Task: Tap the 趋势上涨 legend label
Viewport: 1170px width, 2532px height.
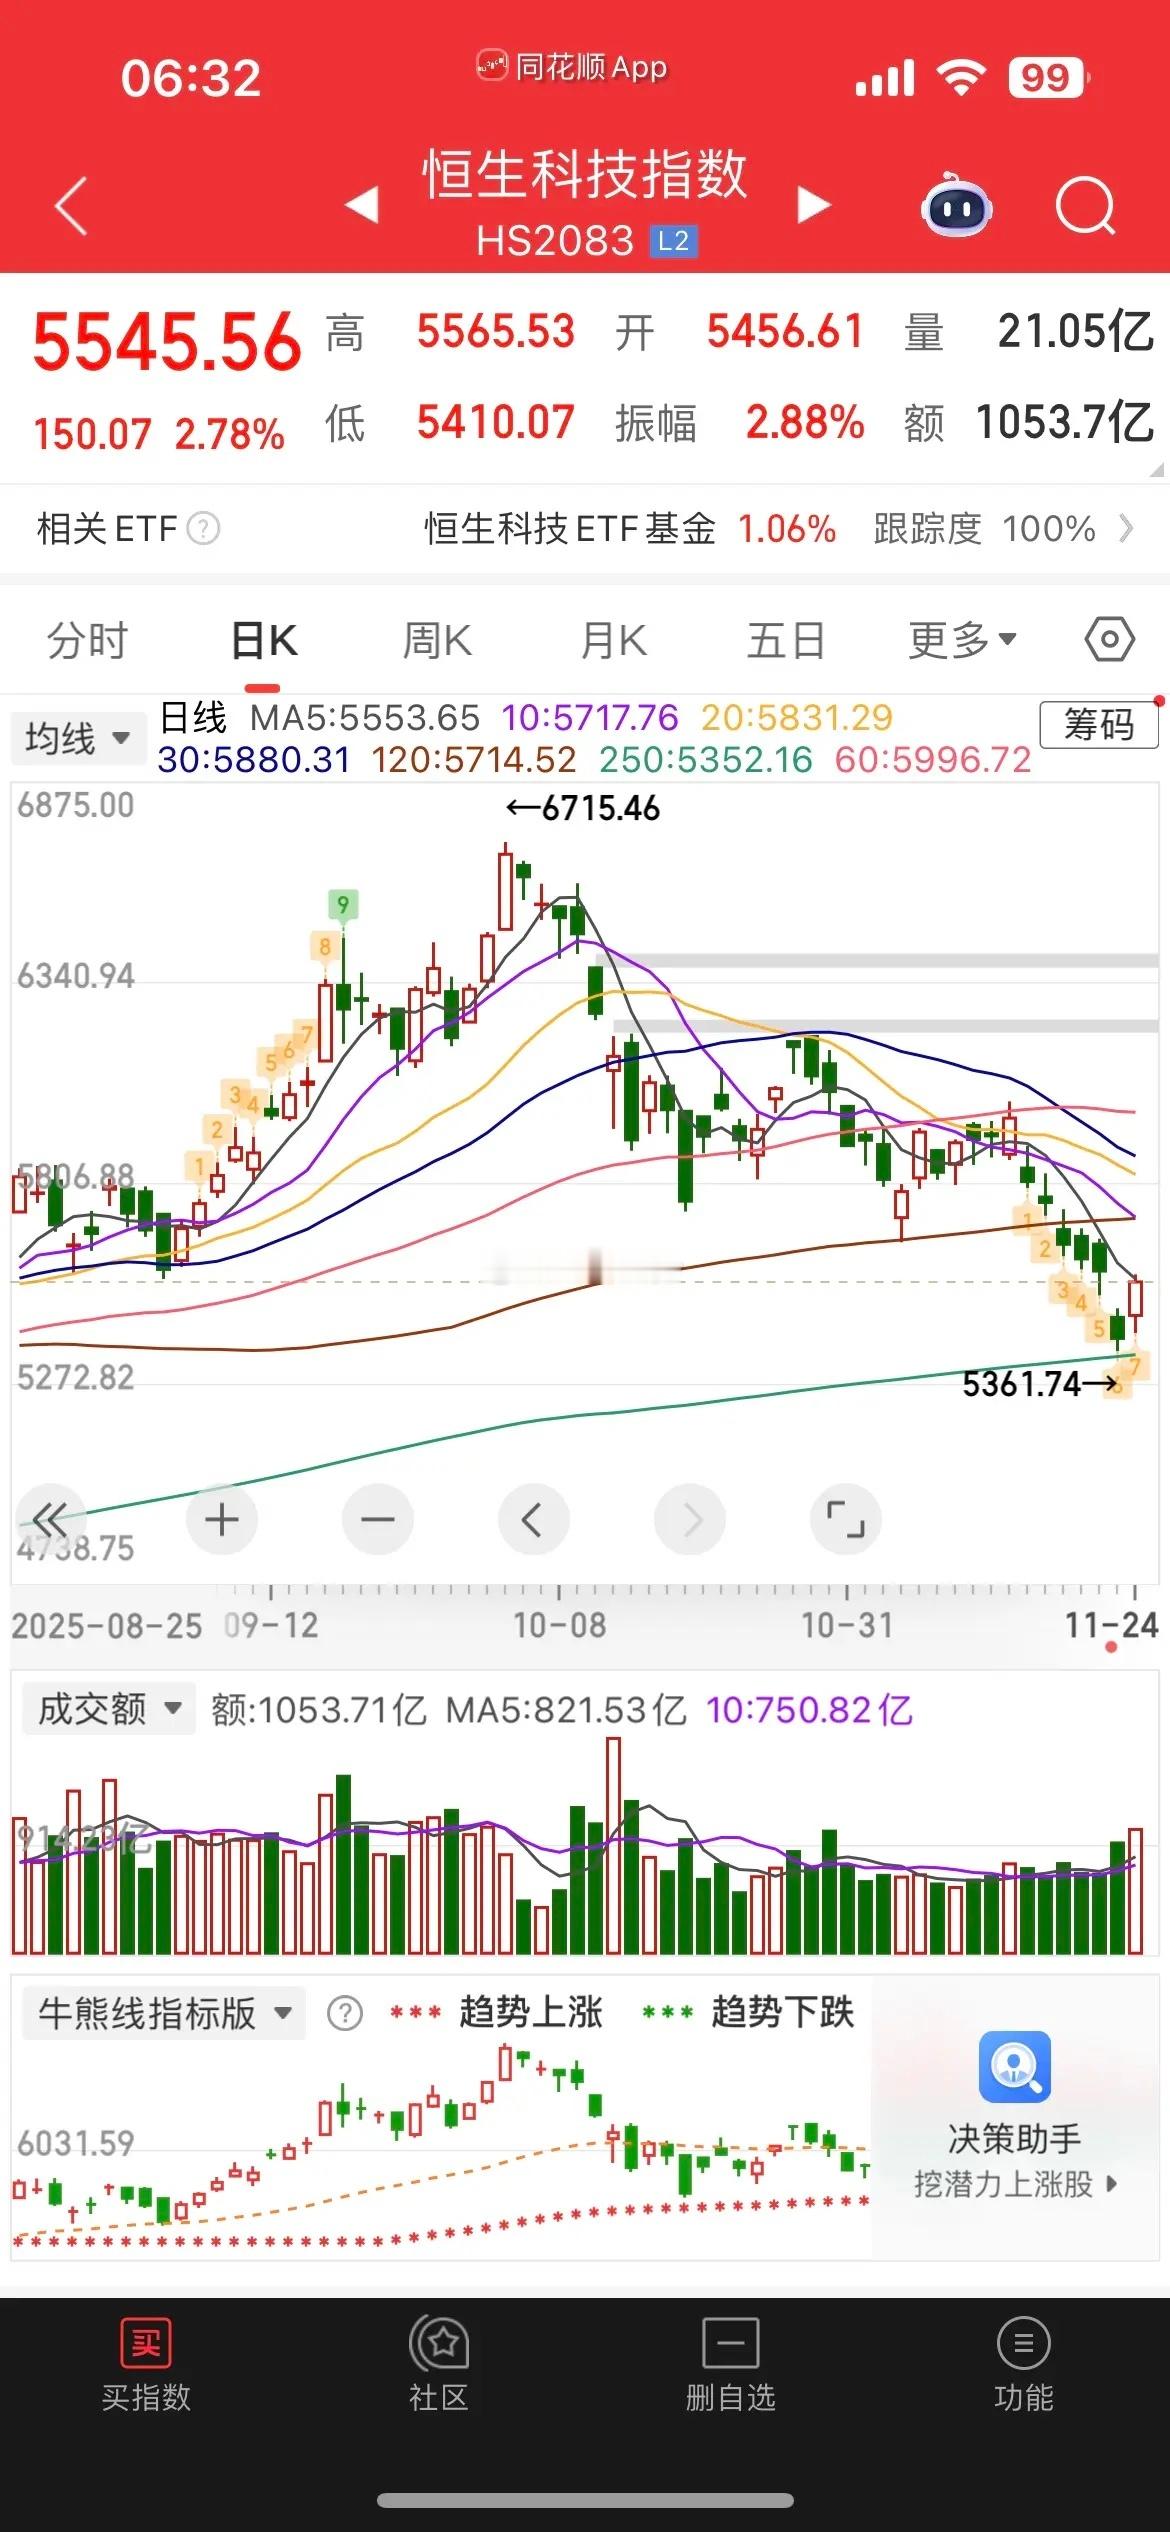Action: 531,2012
